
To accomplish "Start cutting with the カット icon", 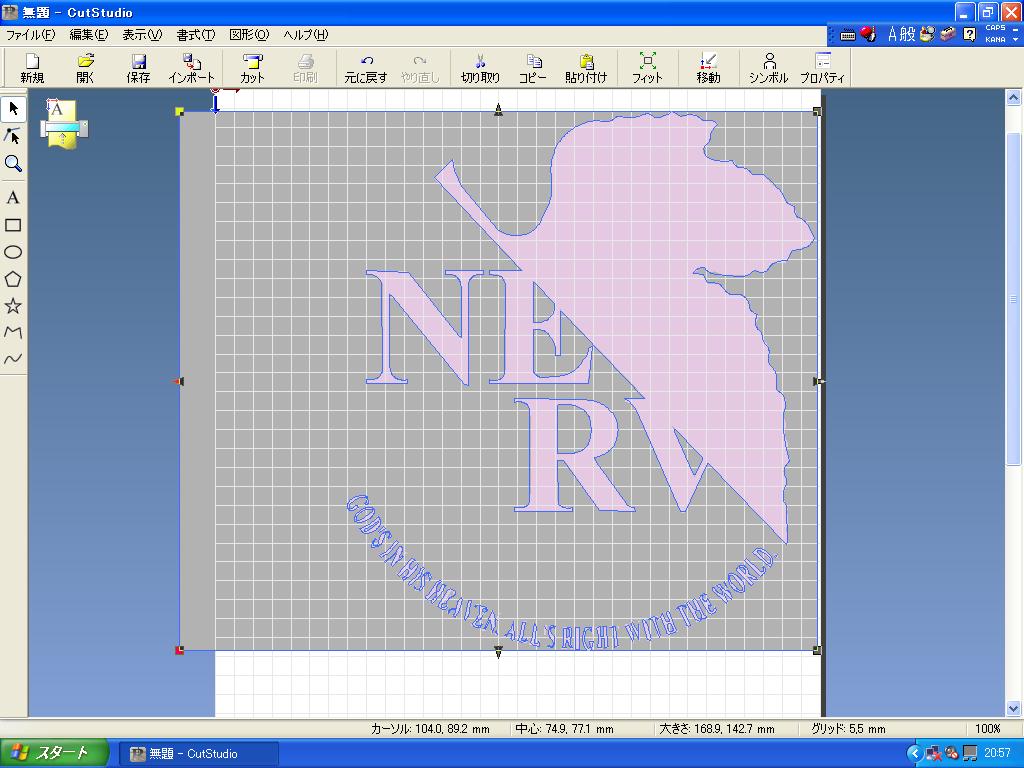I will [252, 68].
